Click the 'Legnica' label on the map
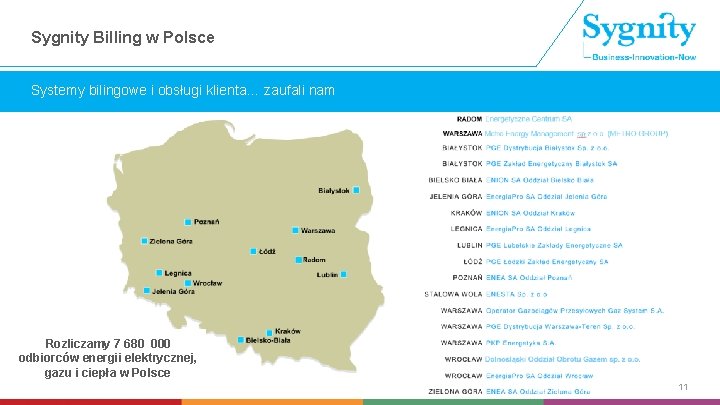 point(178,273)
